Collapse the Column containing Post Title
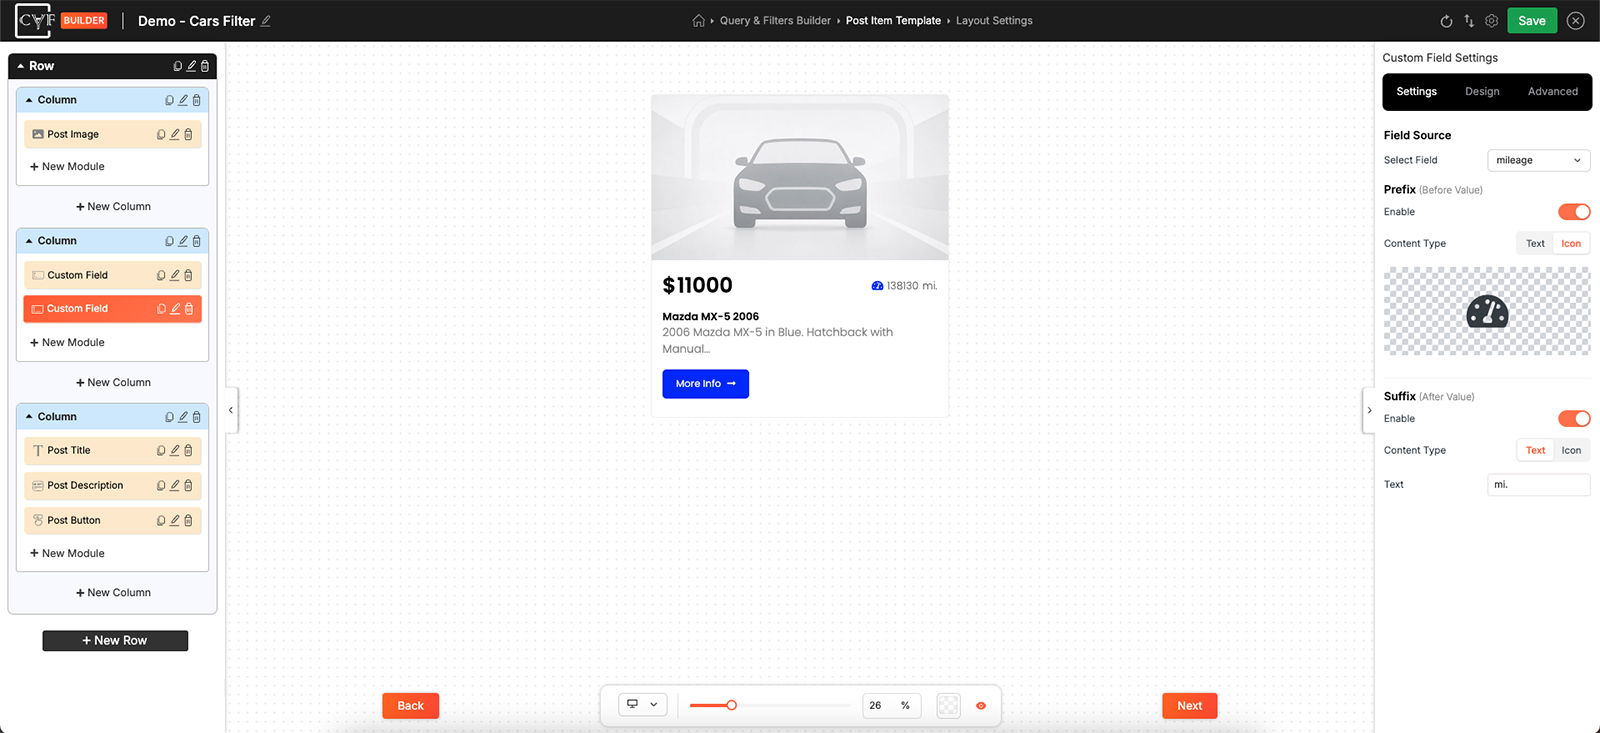 [x=29, y=417]
